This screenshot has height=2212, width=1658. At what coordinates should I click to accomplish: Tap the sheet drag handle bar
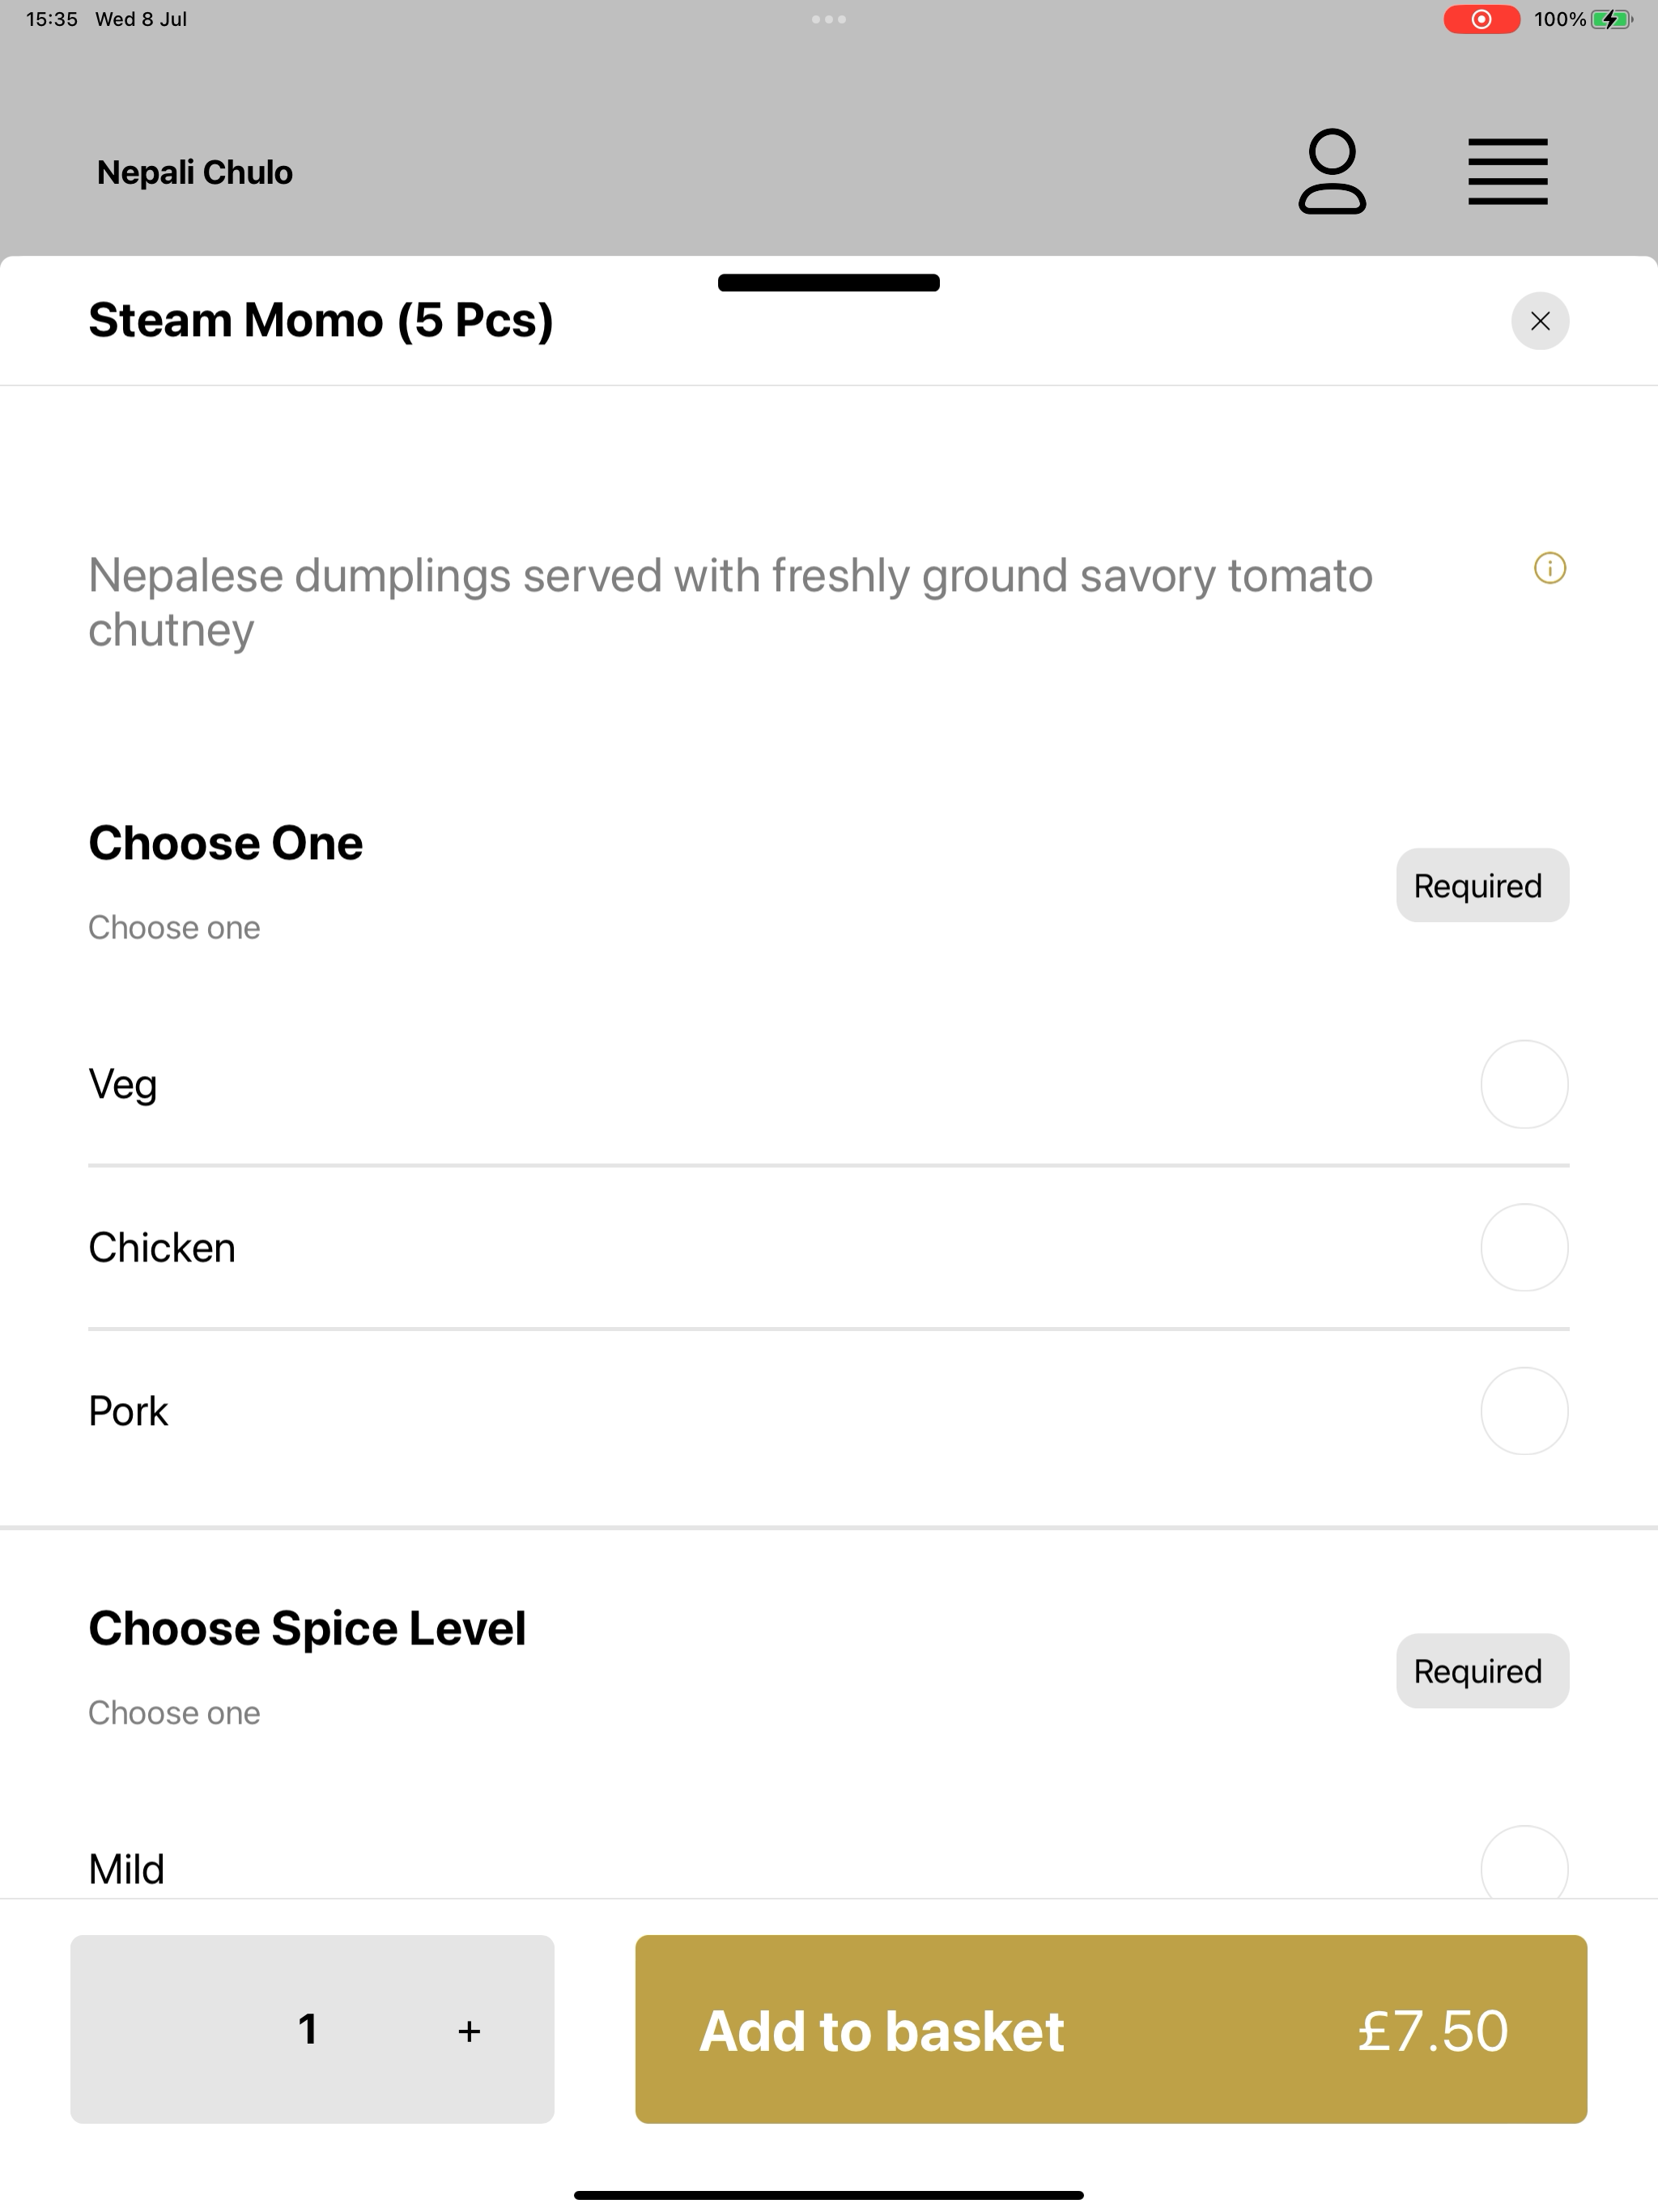click(829, 283)
